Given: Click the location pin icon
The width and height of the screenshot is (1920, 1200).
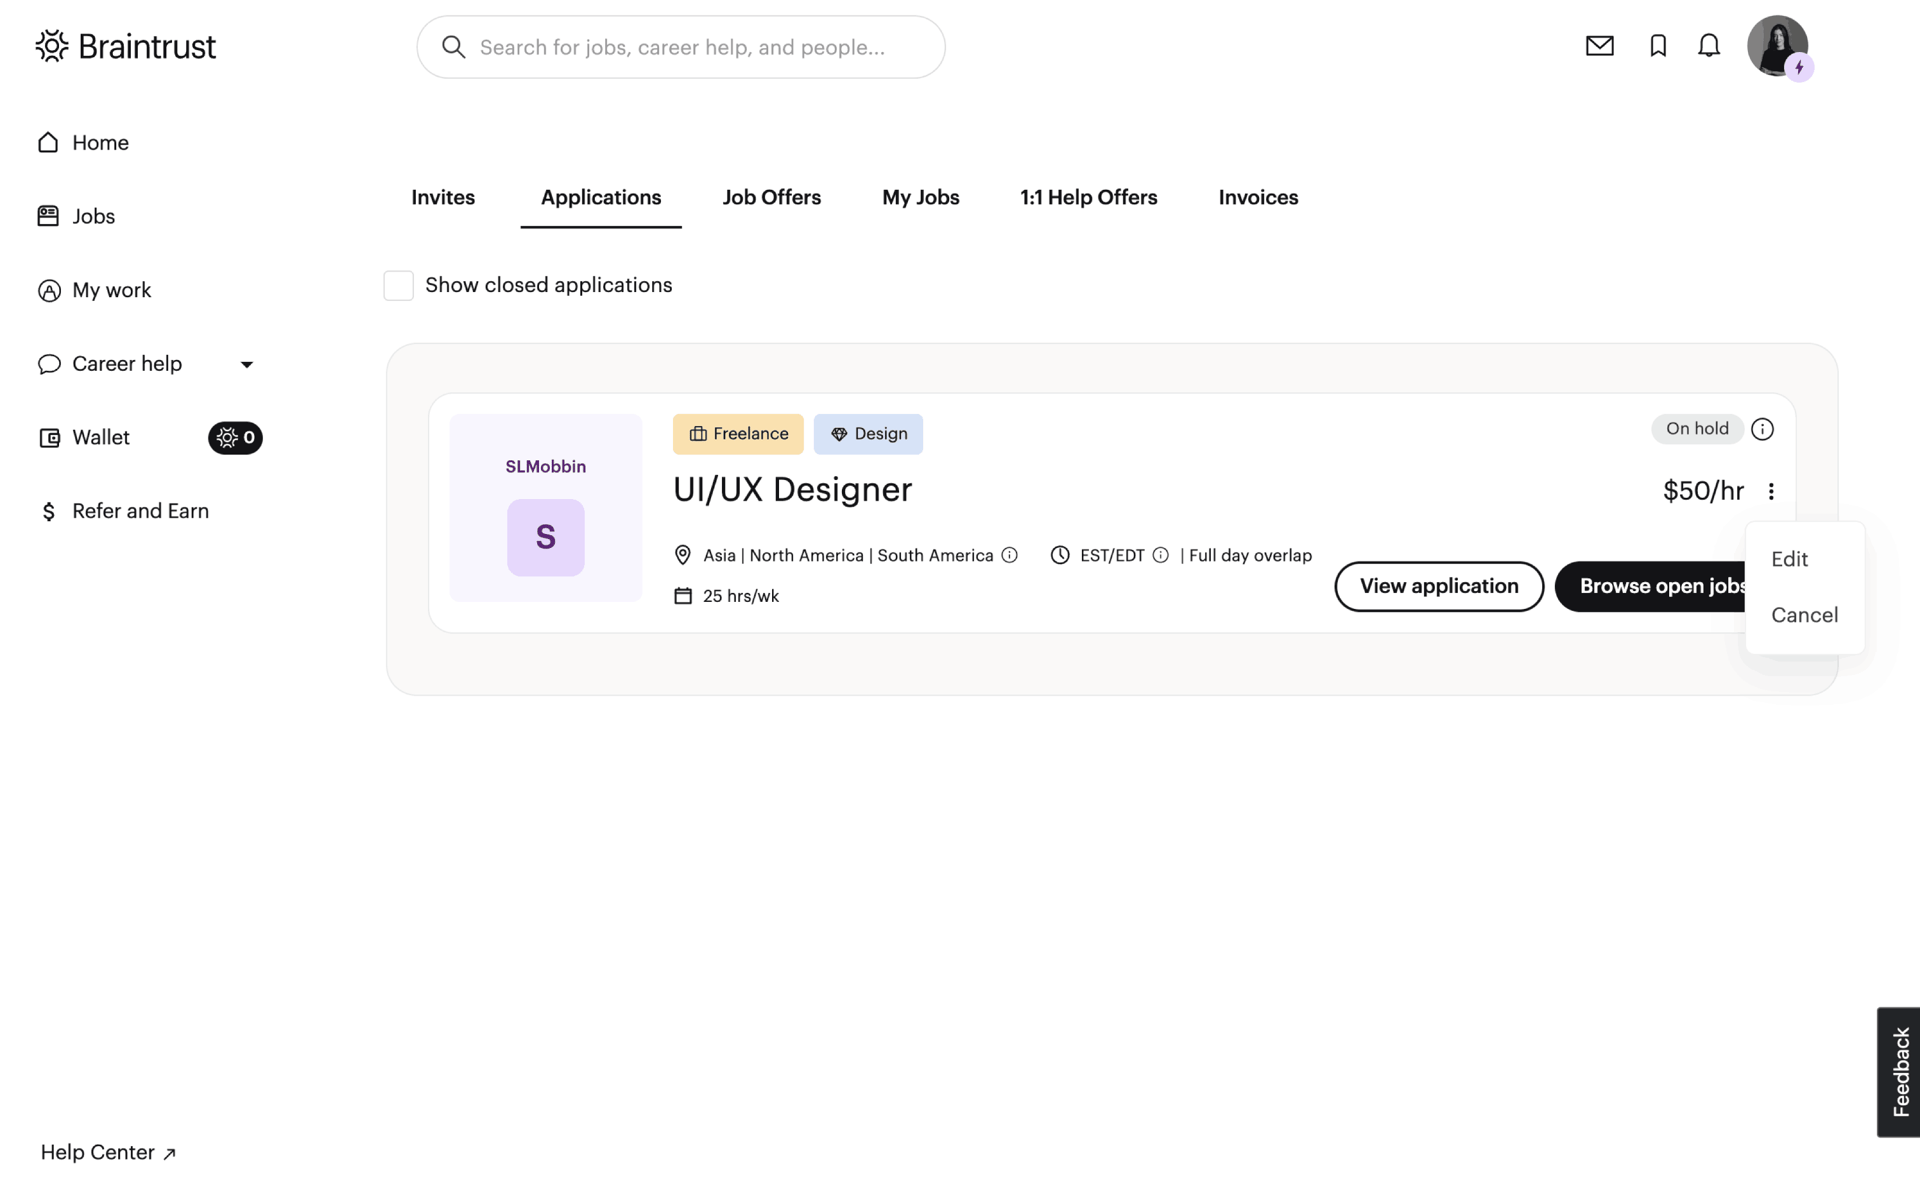Looking at the screenshot, I should (x=683, y=555).
